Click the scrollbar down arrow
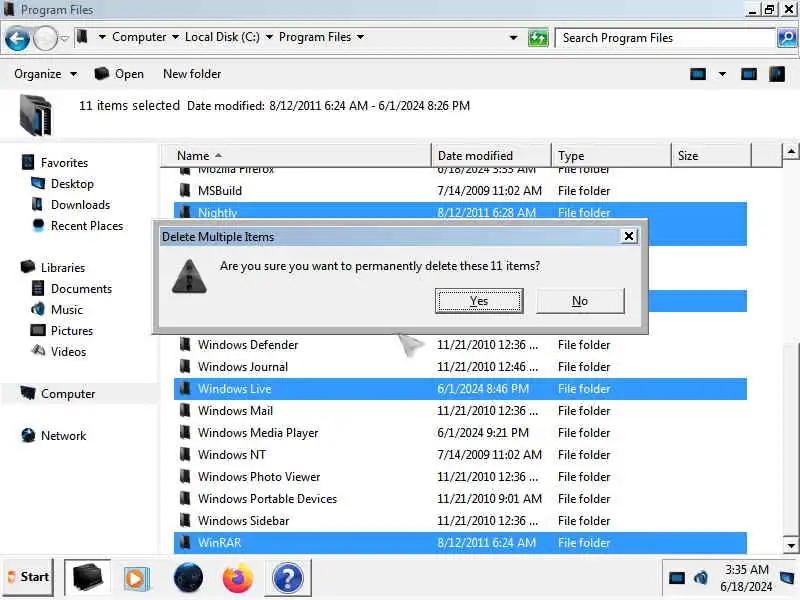The image size is (800, 600). (x=790, y=545)
